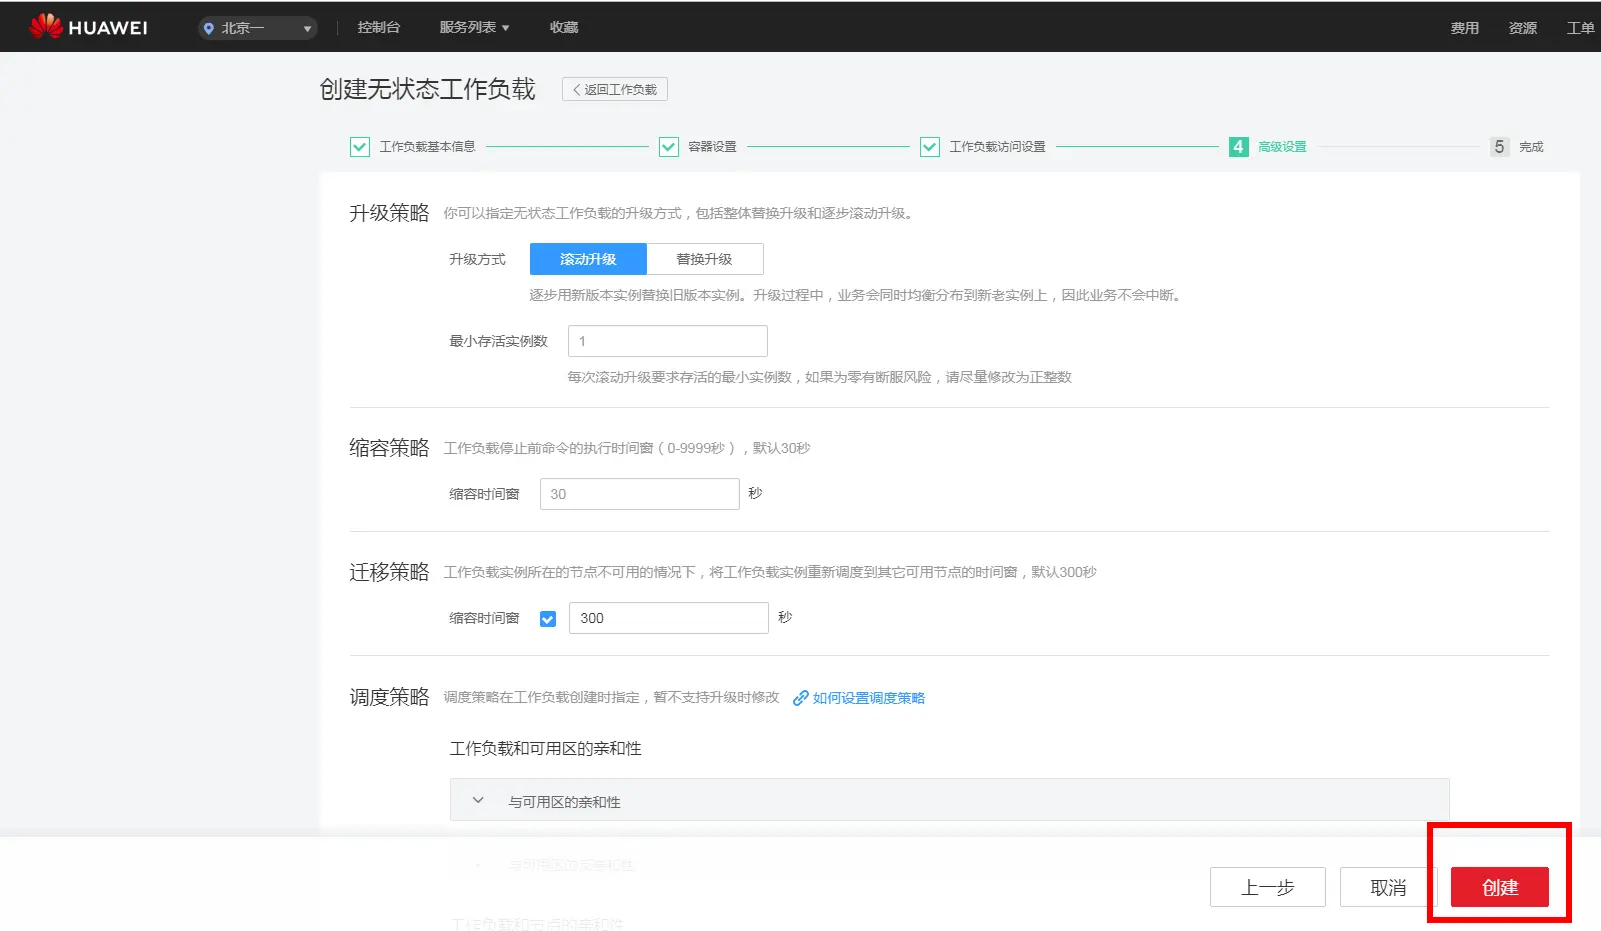Click the 上一步 button
Viewport: 1601px width, 931px height.
point(1268,887)
